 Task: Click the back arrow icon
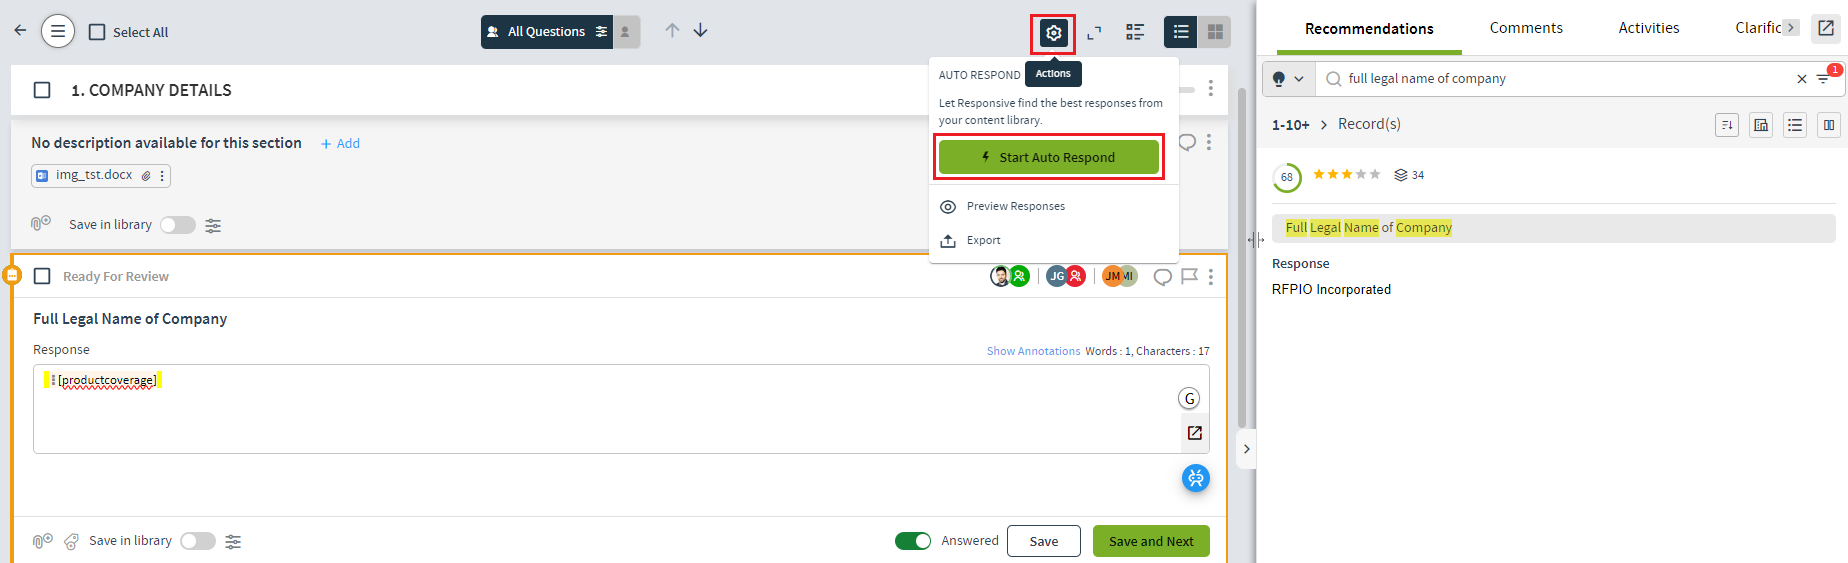click(x=20, y=31)
